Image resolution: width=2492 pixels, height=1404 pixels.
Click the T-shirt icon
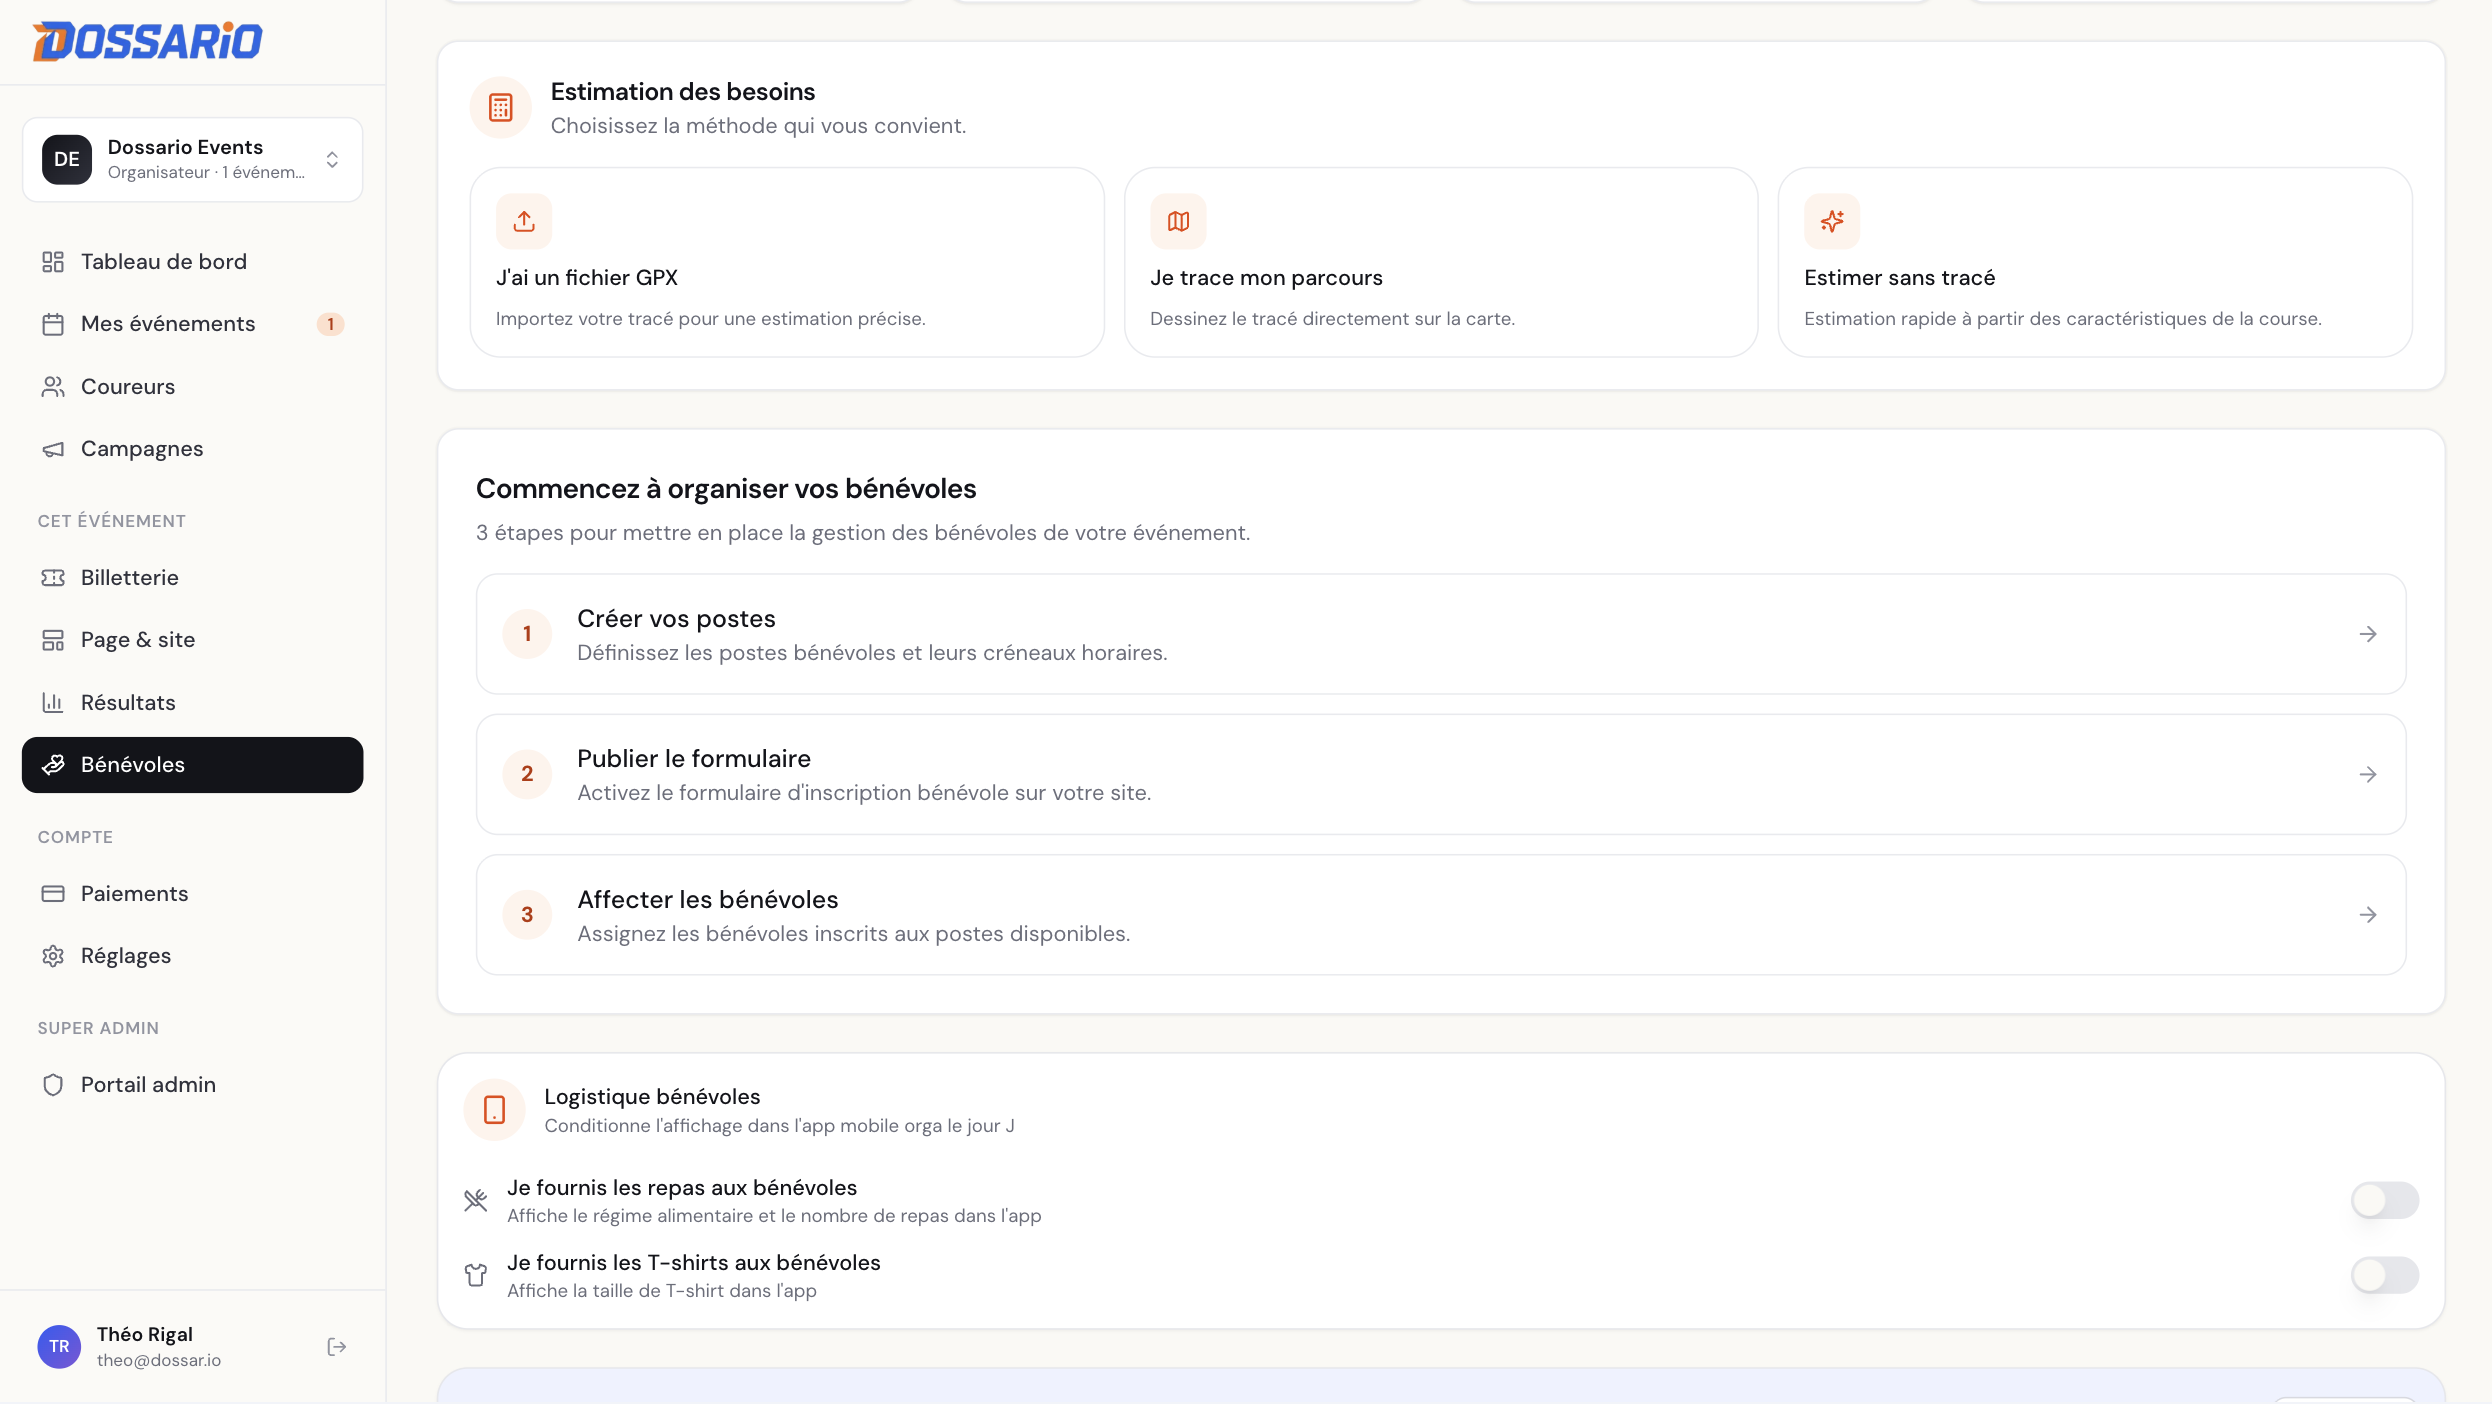click(x=476, y=1275)
